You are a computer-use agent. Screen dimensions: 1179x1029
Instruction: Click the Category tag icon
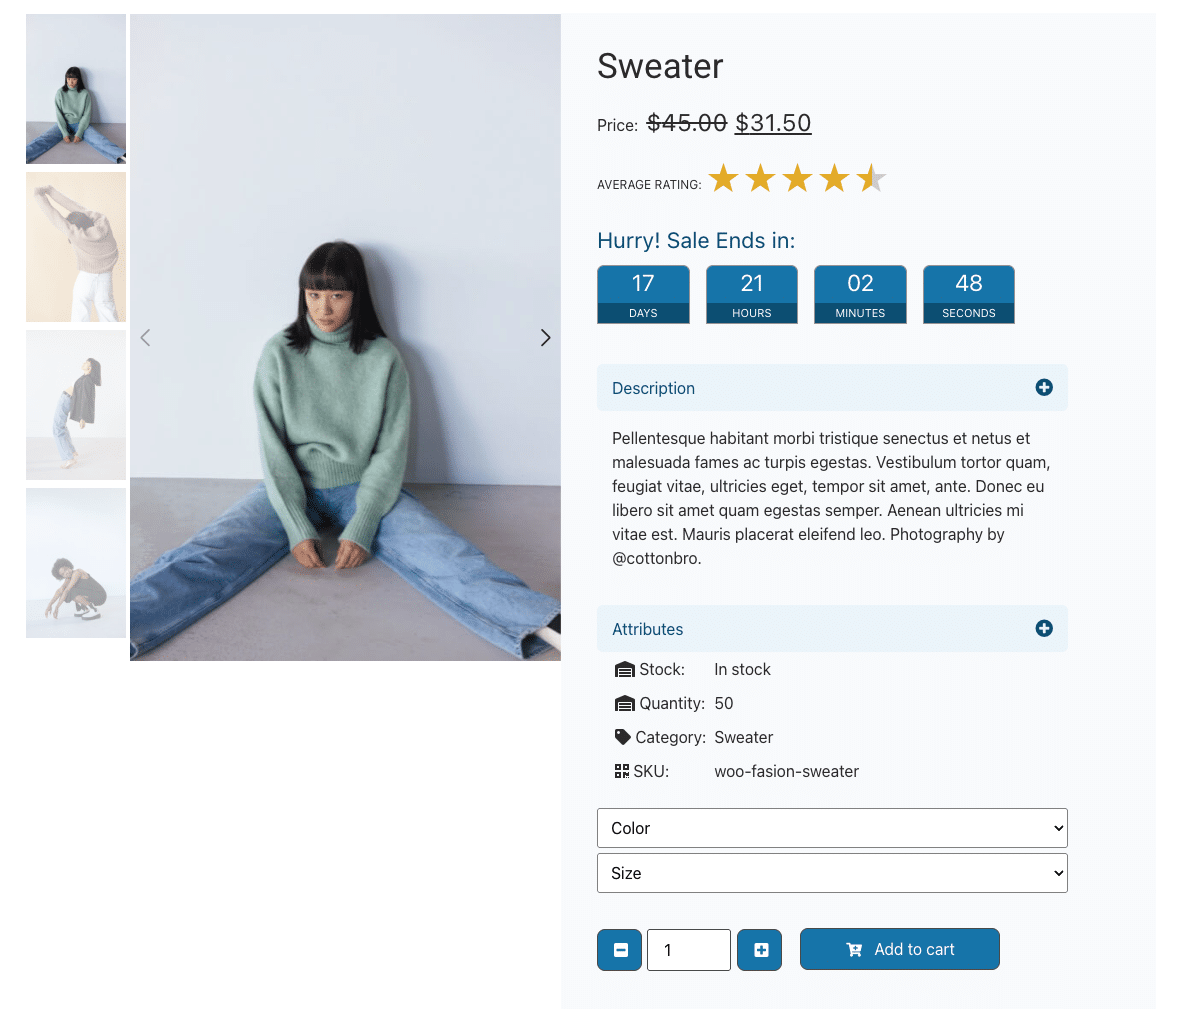click(623, 737)
